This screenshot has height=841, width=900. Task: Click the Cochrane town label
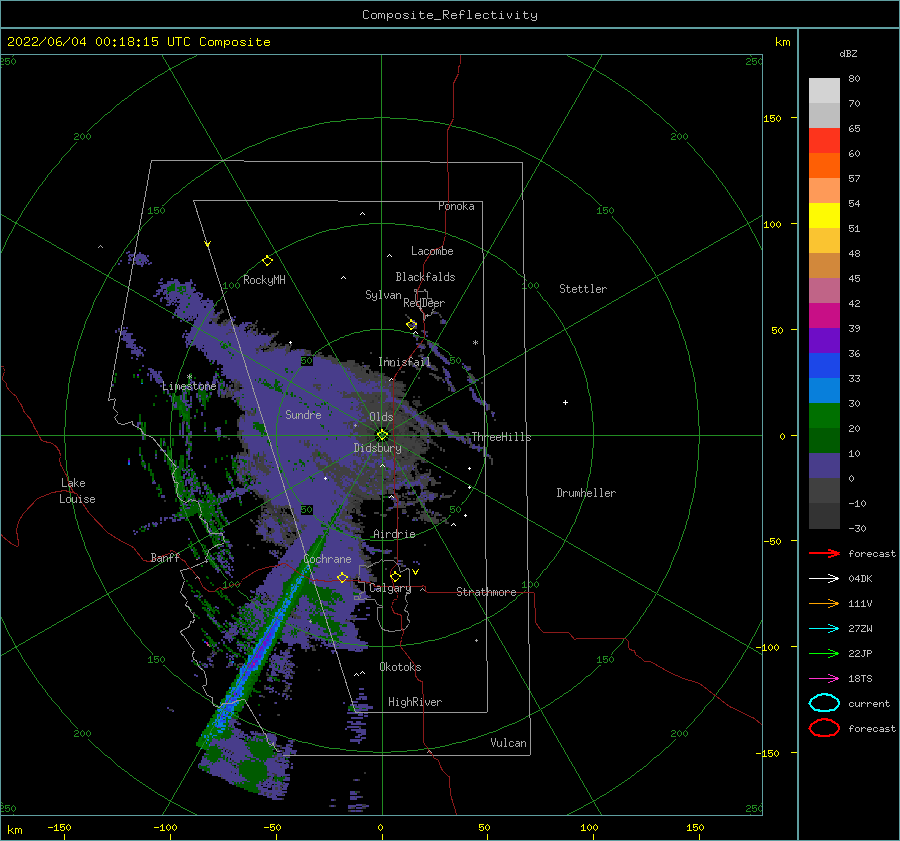click(x=327, y=559)
